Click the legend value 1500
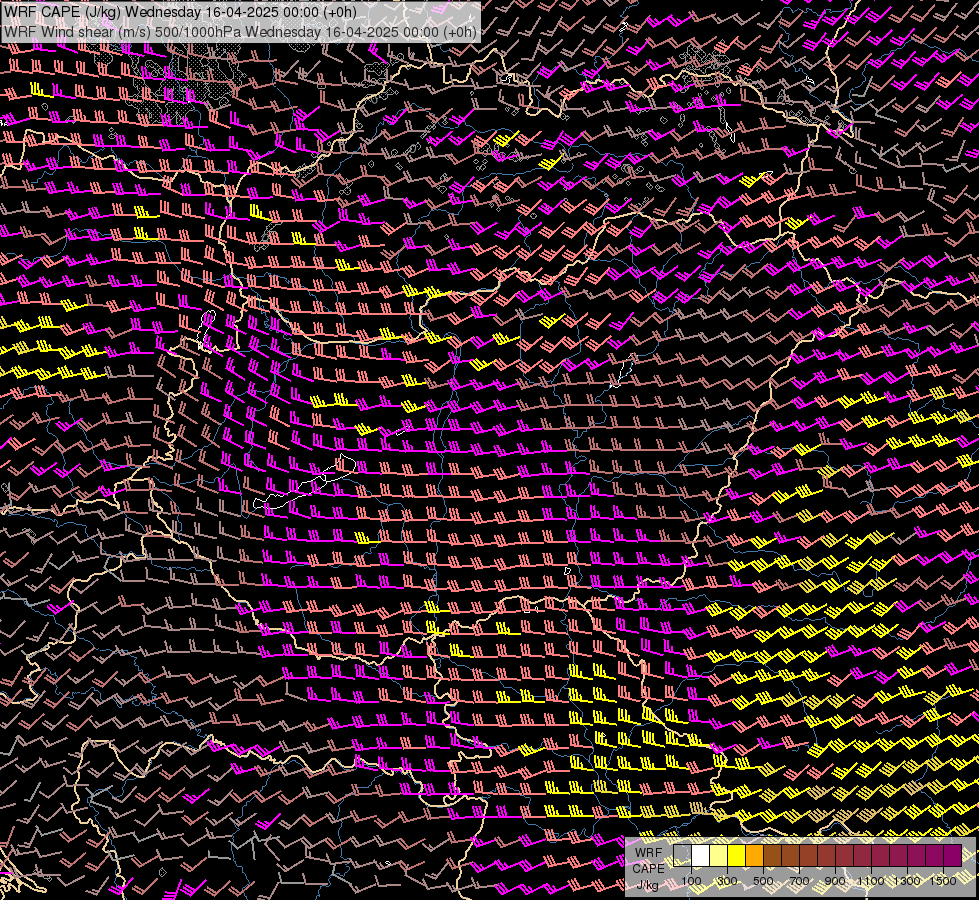The image size is (979, 900). pos(943,881)
